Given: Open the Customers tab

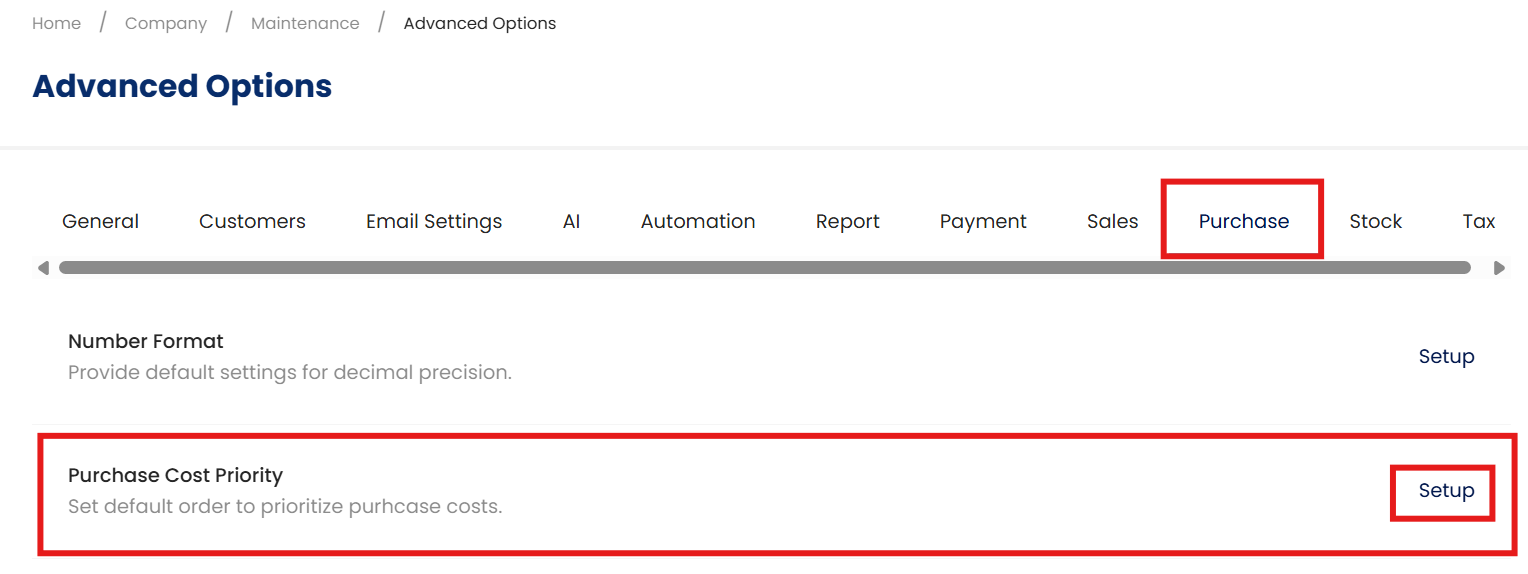Looking at the screenshot, I should point(252,221).
